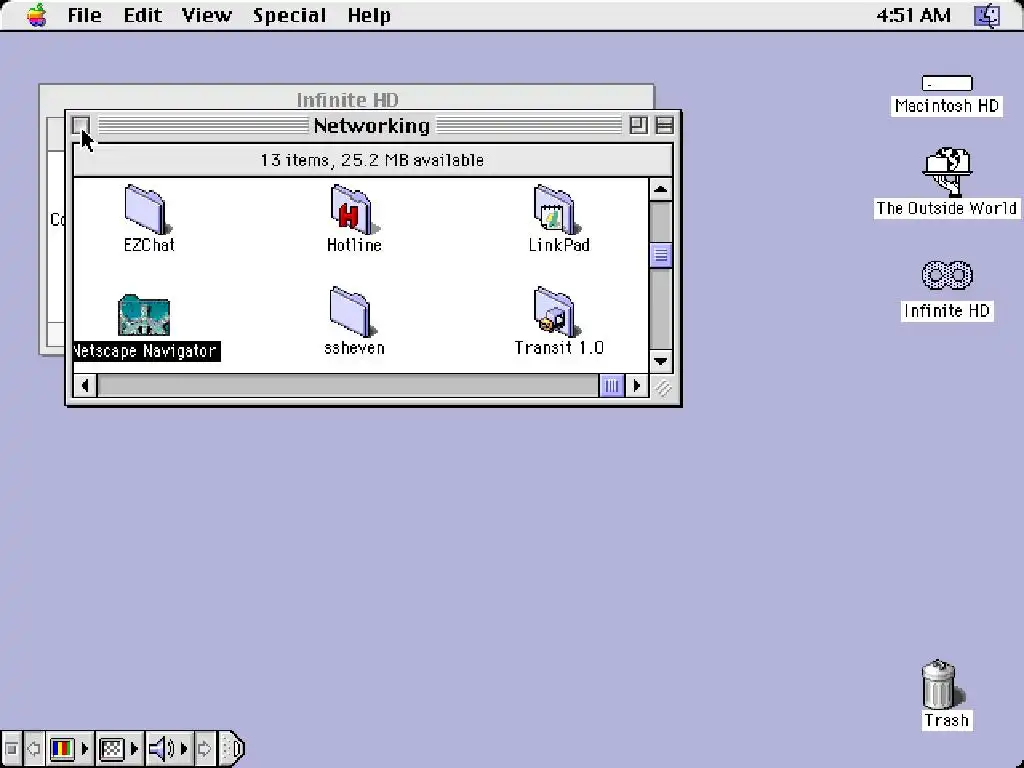This screenshot has width=1024, height=768.
Task: Collapse the Control Strip using its end tab
Action: click(232, 748)
